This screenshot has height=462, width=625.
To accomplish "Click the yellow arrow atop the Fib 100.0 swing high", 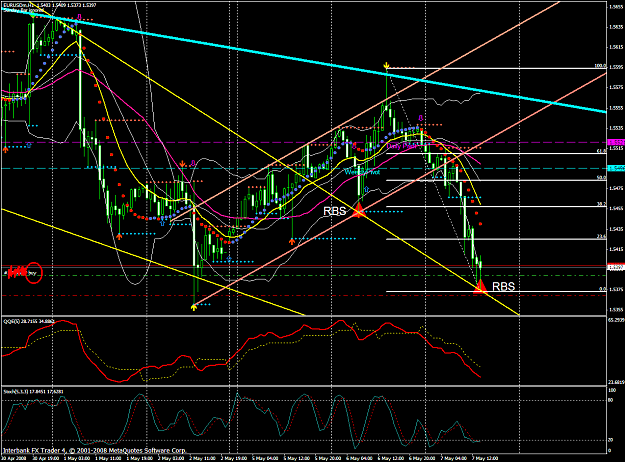I will tap(386, 65).
